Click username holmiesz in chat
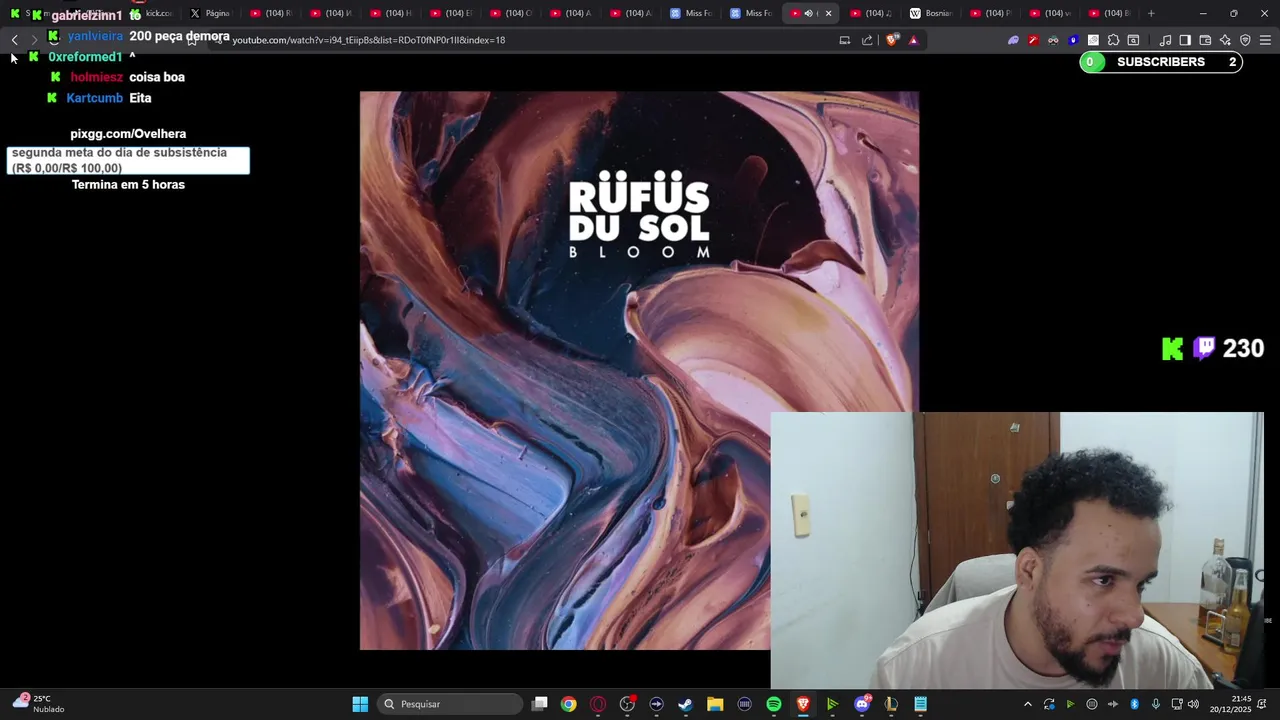The height and width of the screenshot is (720, 1280). point(97,77)
